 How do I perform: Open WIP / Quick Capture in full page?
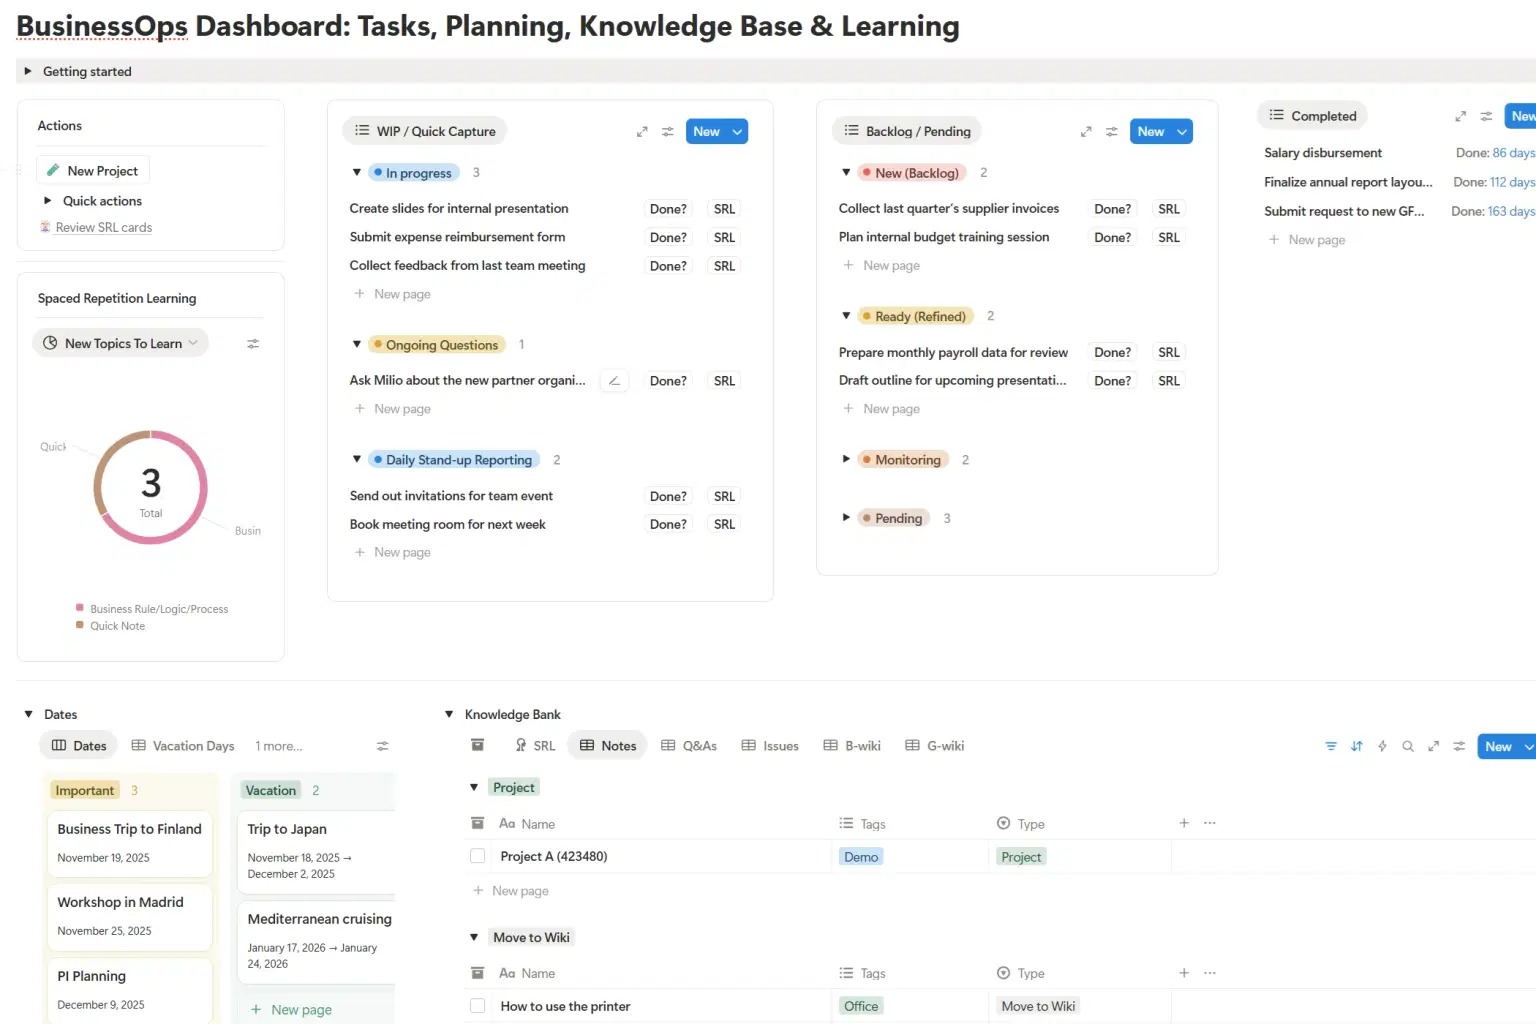click(642, 132)
